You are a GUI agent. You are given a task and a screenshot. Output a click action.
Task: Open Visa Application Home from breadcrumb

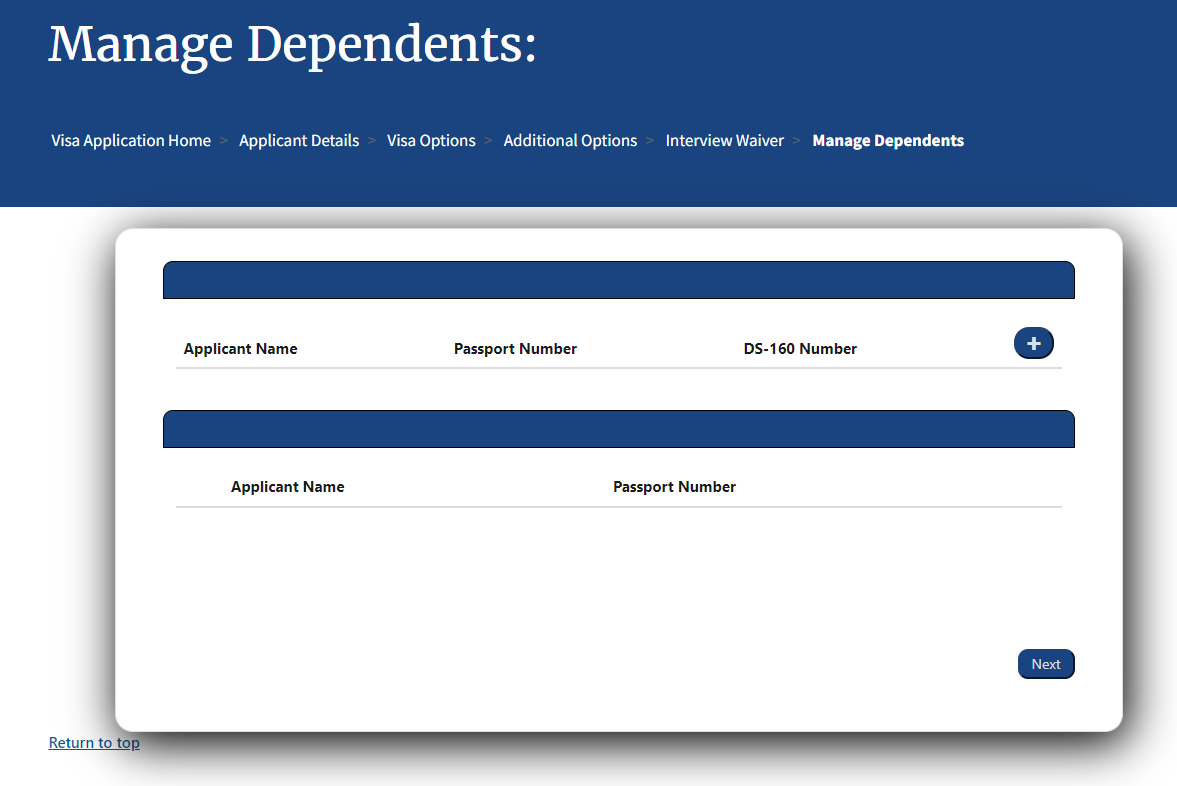(x=130, y=140)
